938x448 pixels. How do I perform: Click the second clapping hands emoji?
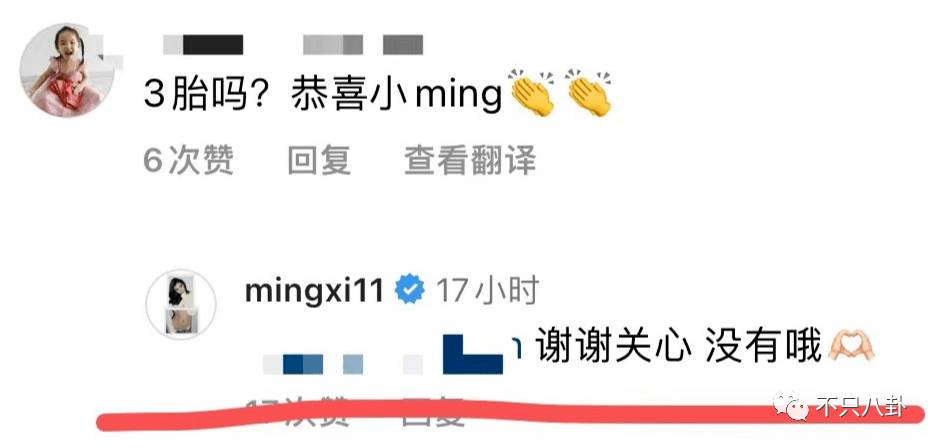[589, 93]
